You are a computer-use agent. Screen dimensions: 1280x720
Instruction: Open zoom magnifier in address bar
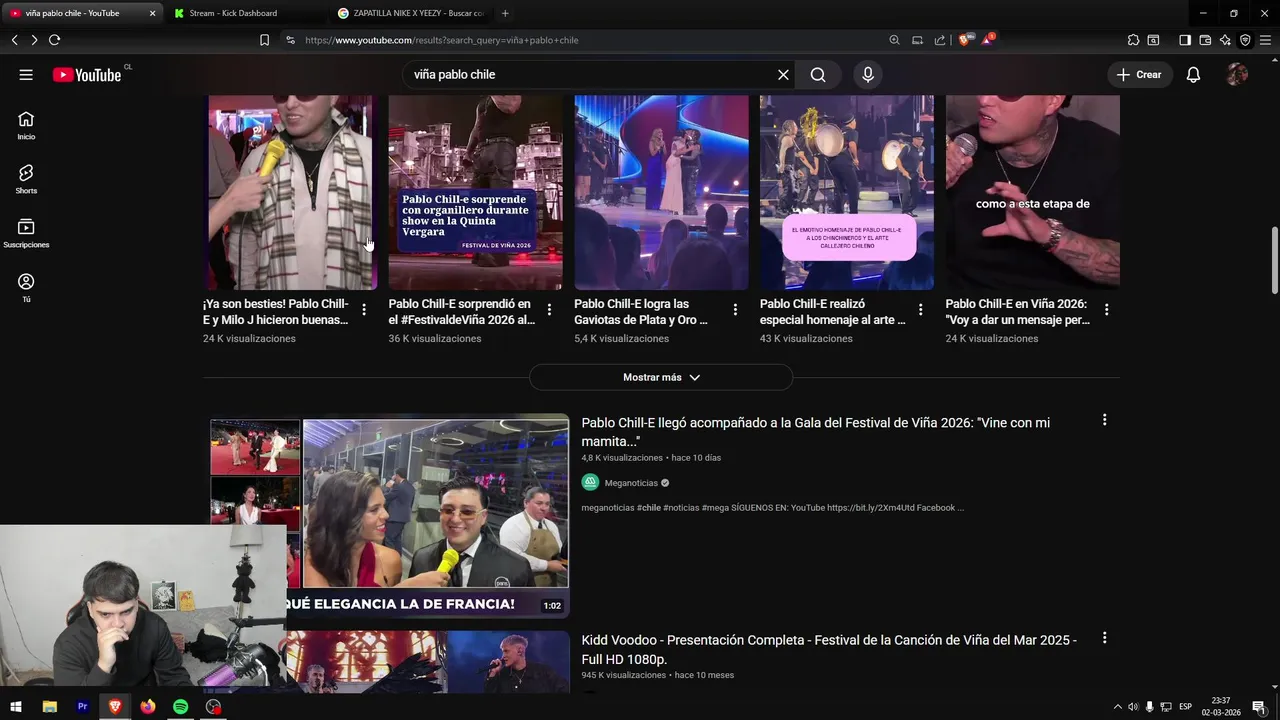tap(894, 40)
